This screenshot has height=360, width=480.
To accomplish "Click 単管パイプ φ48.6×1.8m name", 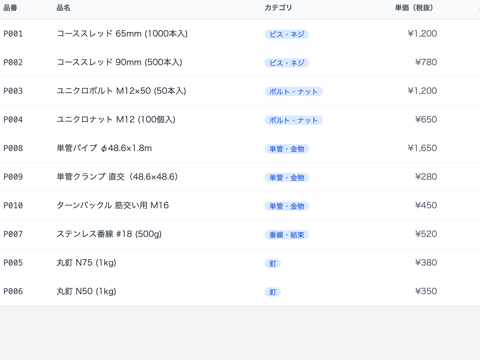I will [104, 148].
